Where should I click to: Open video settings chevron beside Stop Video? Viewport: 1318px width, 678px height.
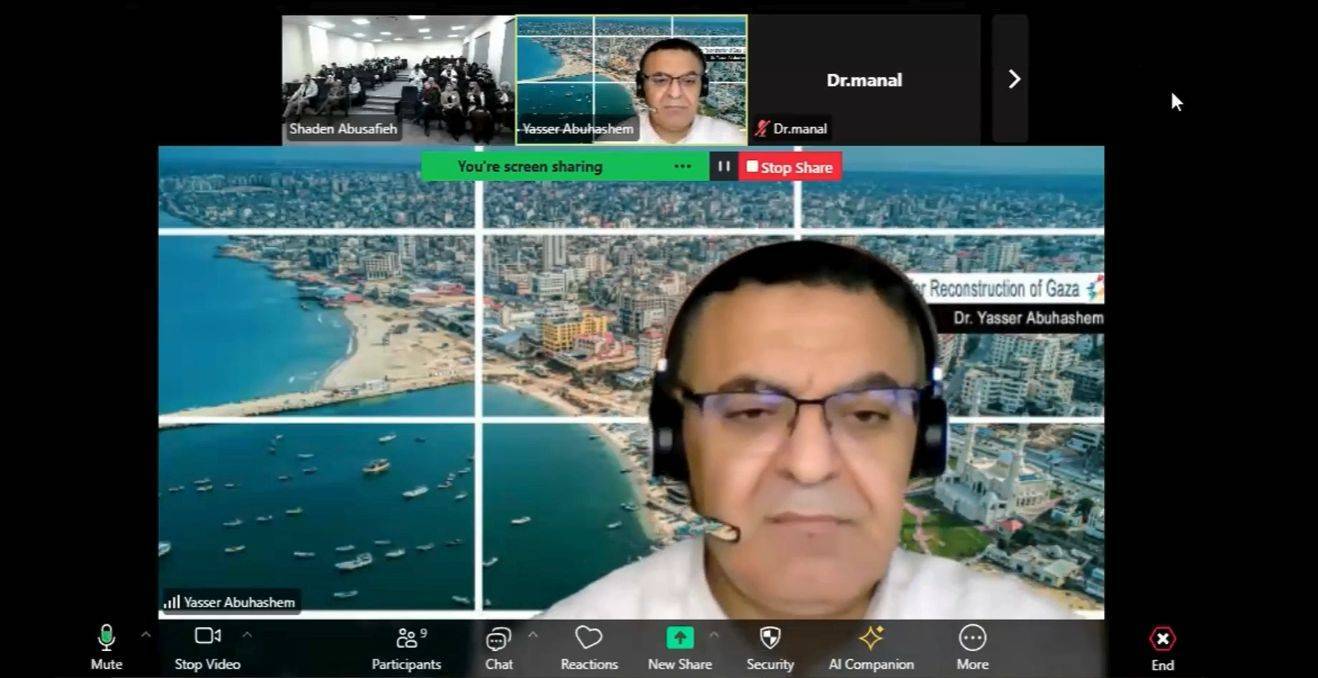tap(247, 633)
